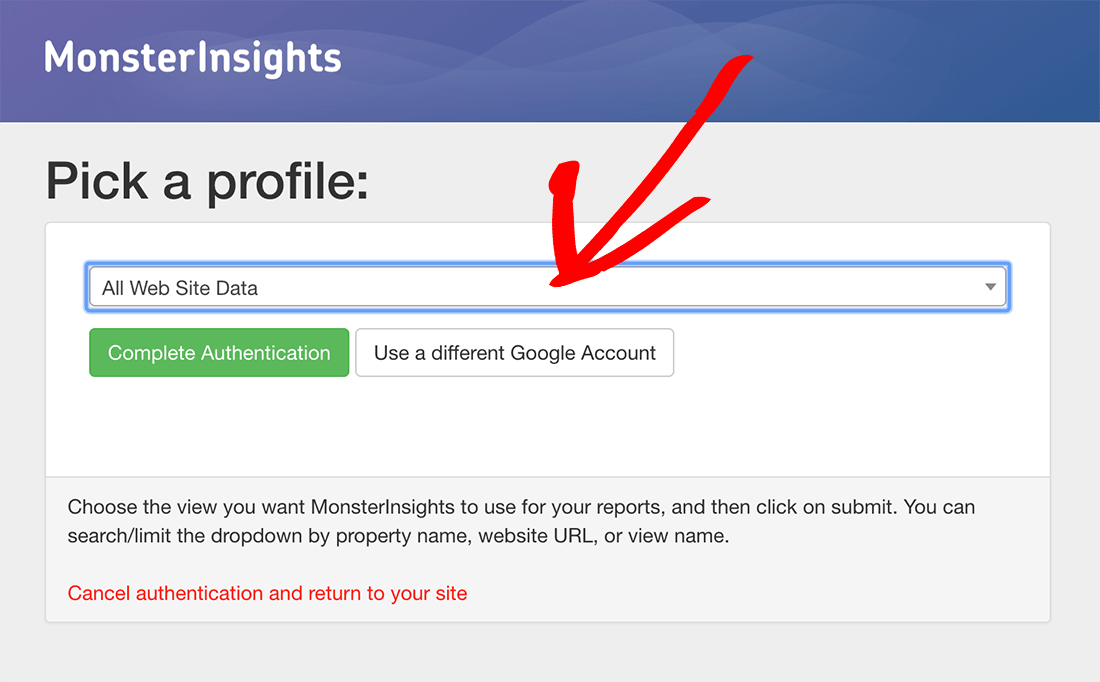Choose Use a different Google Account

click(x=514, y=352)
